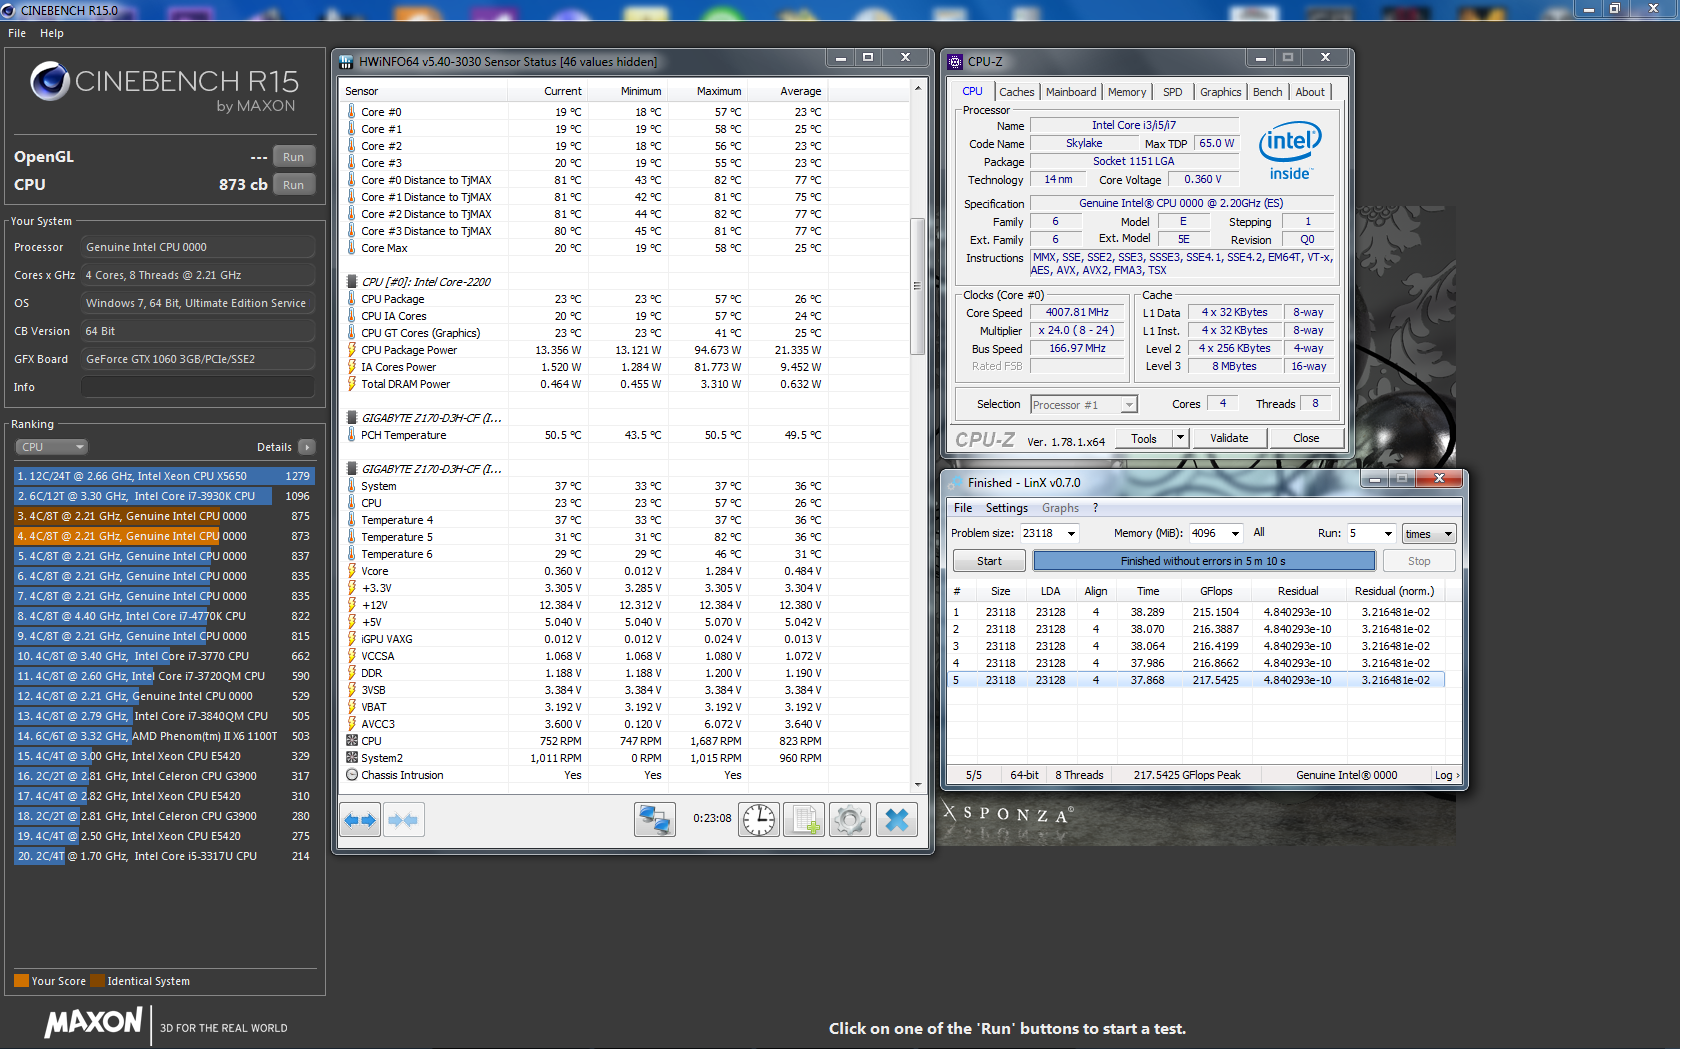Click the Start button in LinX
Viewport: 1682px width, 1049px height.
(989, 561)
